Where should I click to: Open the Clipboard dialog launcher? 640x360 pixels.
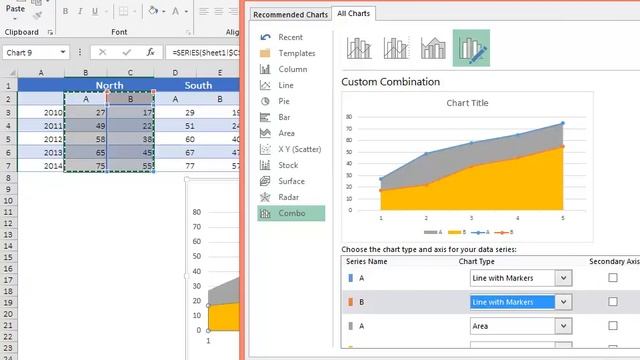pos(50,32)
